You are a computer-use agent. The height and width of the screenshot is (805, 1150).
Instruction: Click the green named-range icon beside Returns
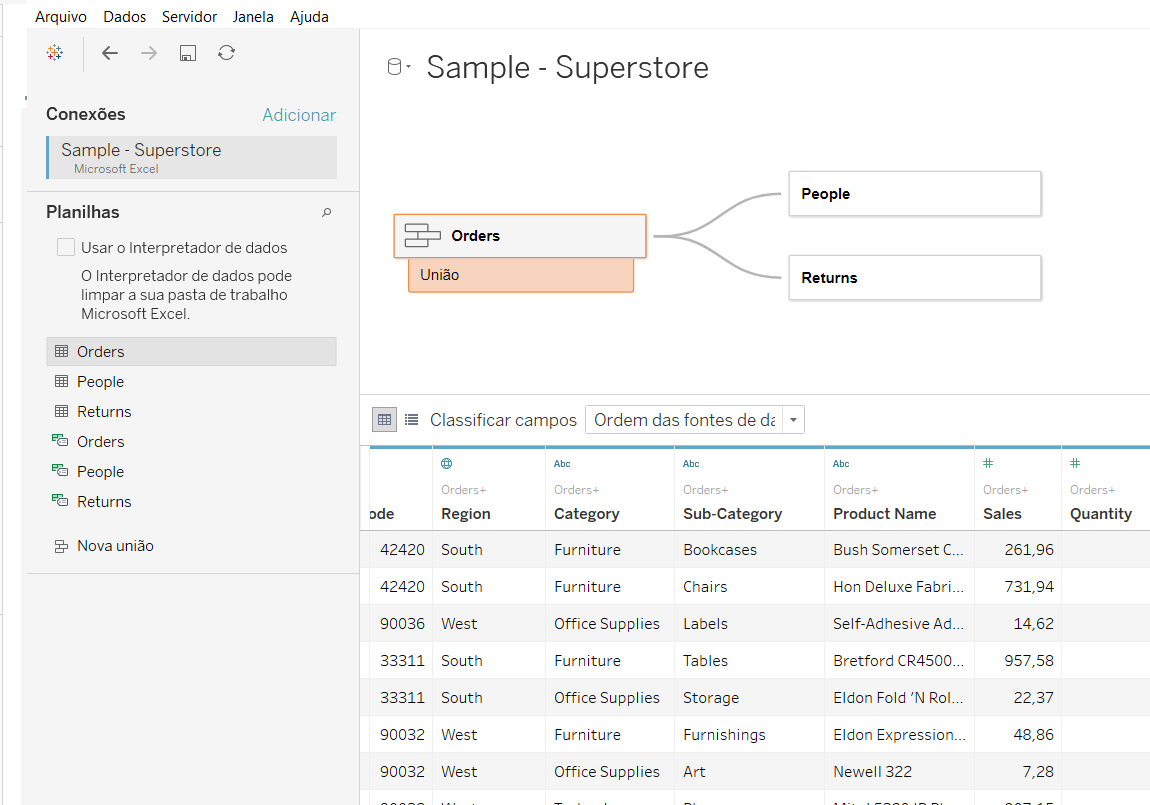point(60,501)
